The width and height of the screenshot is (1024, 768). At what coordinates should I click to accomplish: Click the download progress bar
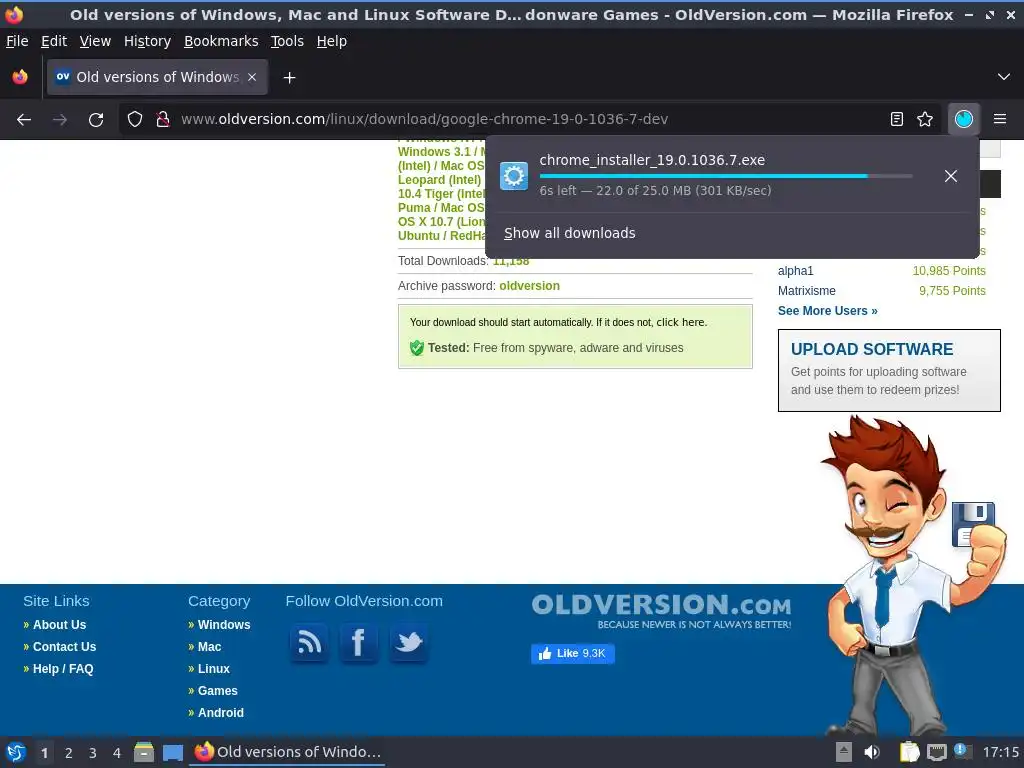(726, 176)
